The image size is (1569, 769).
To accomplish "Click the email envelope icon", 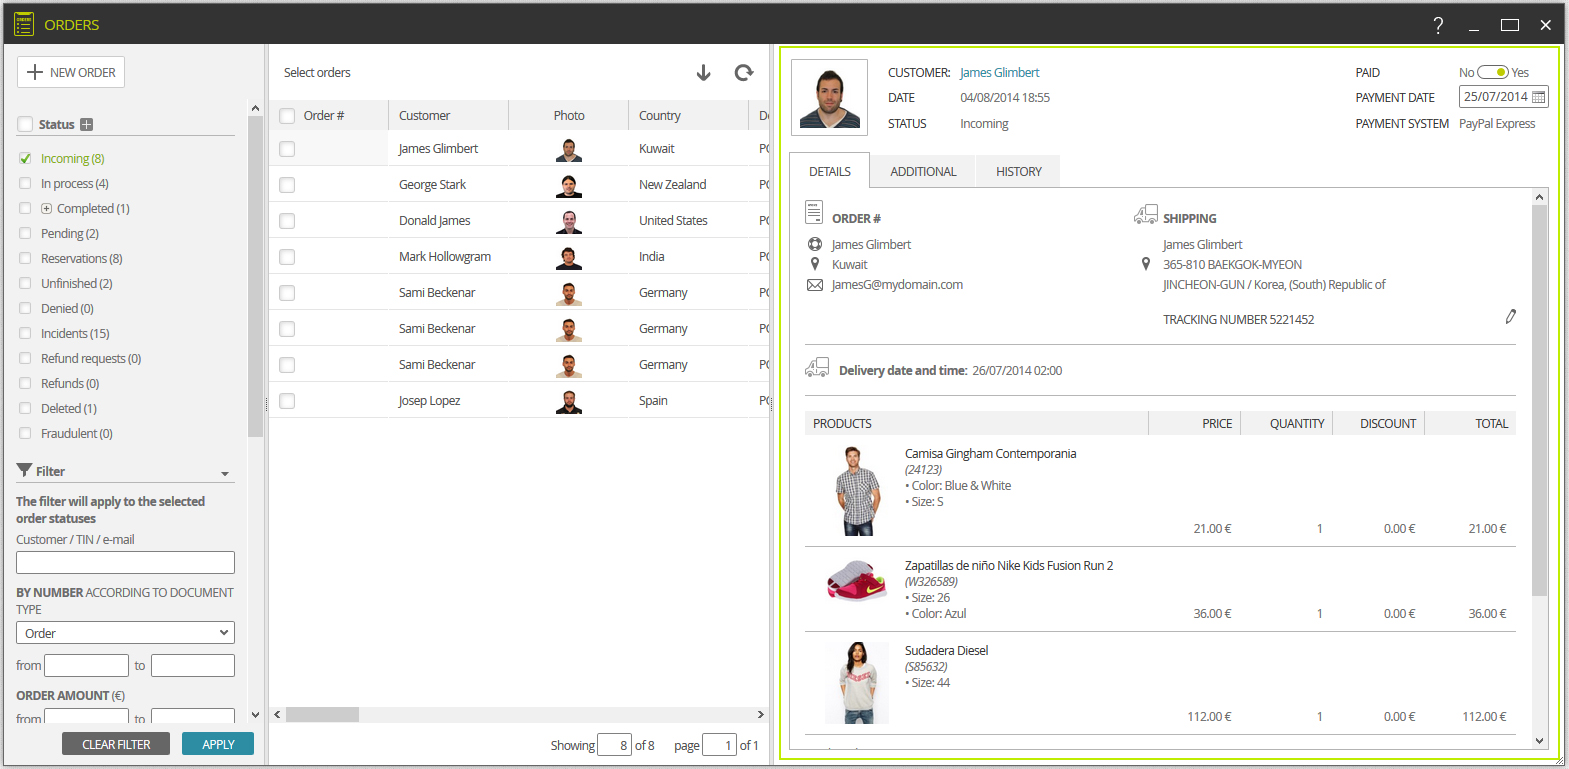I will pos(815,285).
